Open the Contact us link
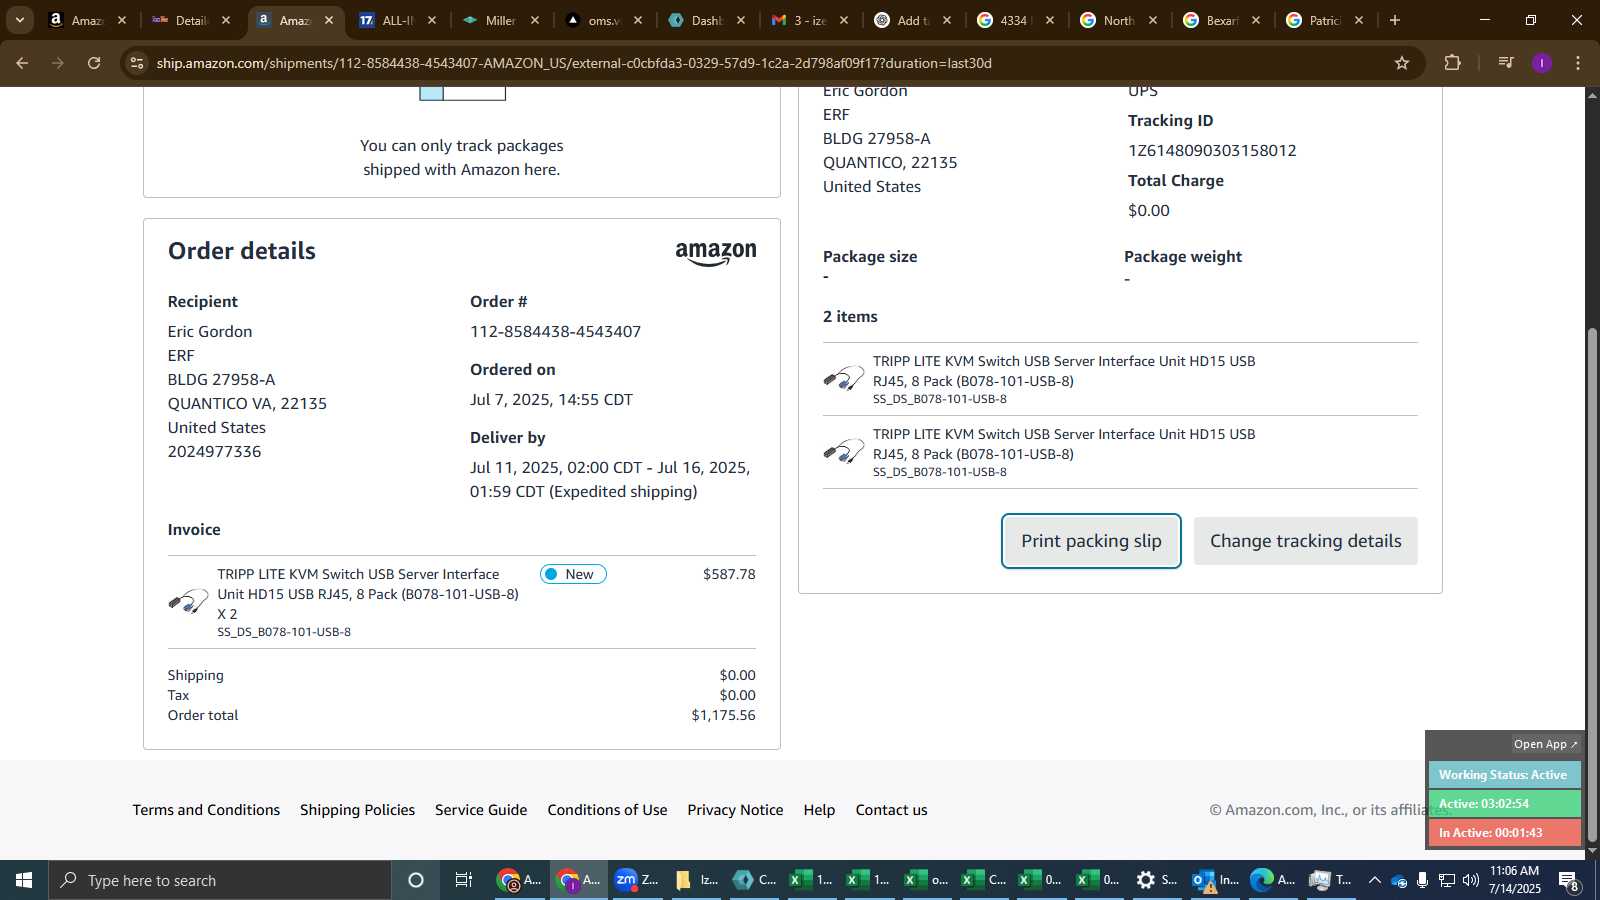1600x900 pixels. (891, 810)
